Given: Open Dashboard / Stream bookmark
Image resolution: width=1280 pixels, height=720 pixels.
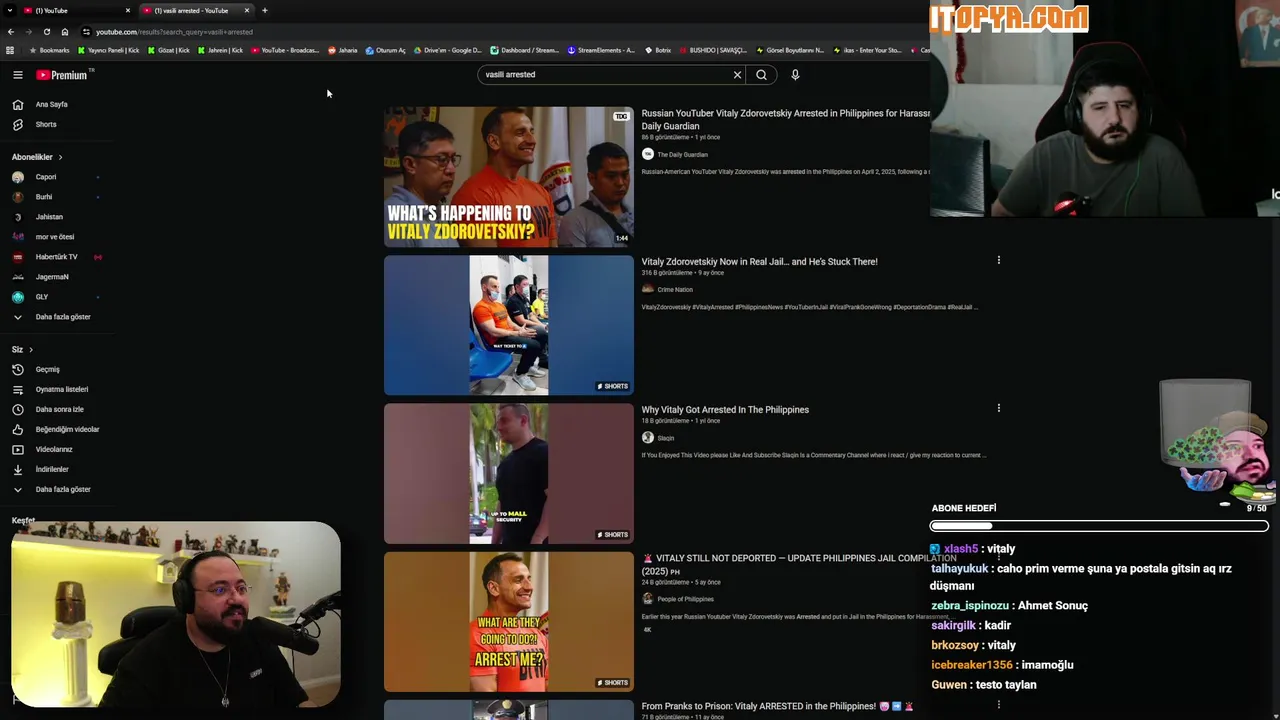Looking at the screenshot, I should point(525,50).
